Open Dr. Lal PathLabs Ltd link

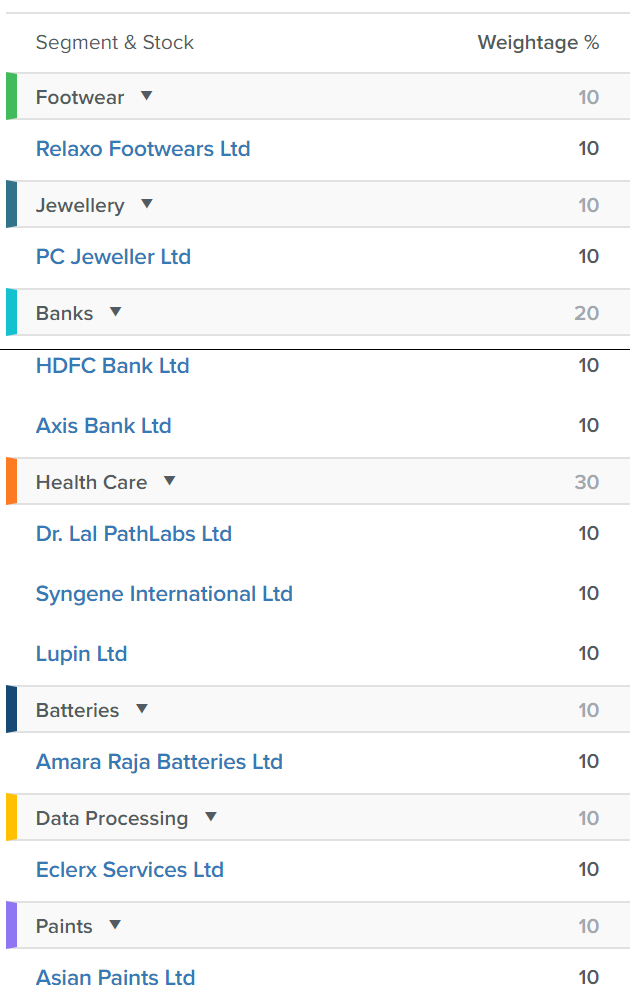134,534
